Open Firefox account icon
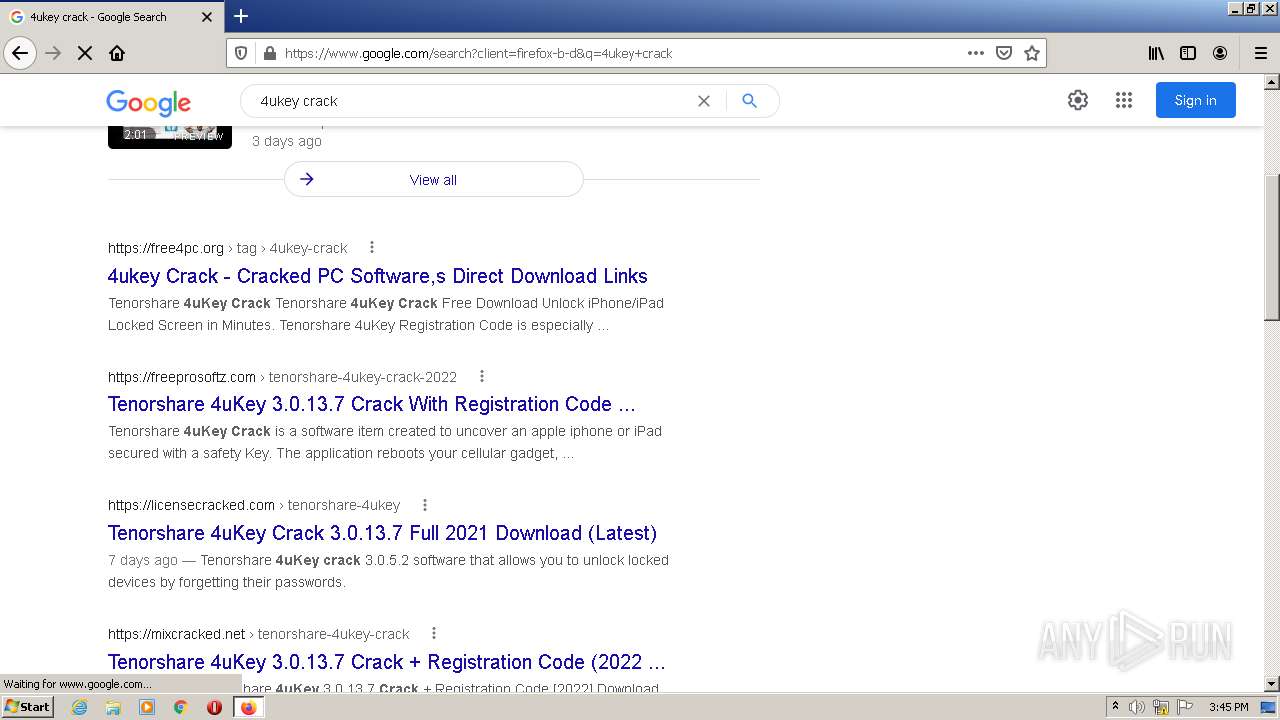 pyautogui.click(x=1220, y=53)
